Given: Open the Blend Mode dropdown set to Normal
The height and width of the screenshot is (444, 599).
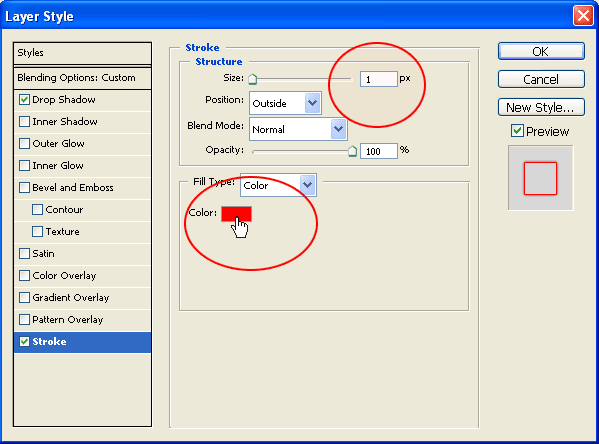Looking at the screenshot, I should [298, 129].
